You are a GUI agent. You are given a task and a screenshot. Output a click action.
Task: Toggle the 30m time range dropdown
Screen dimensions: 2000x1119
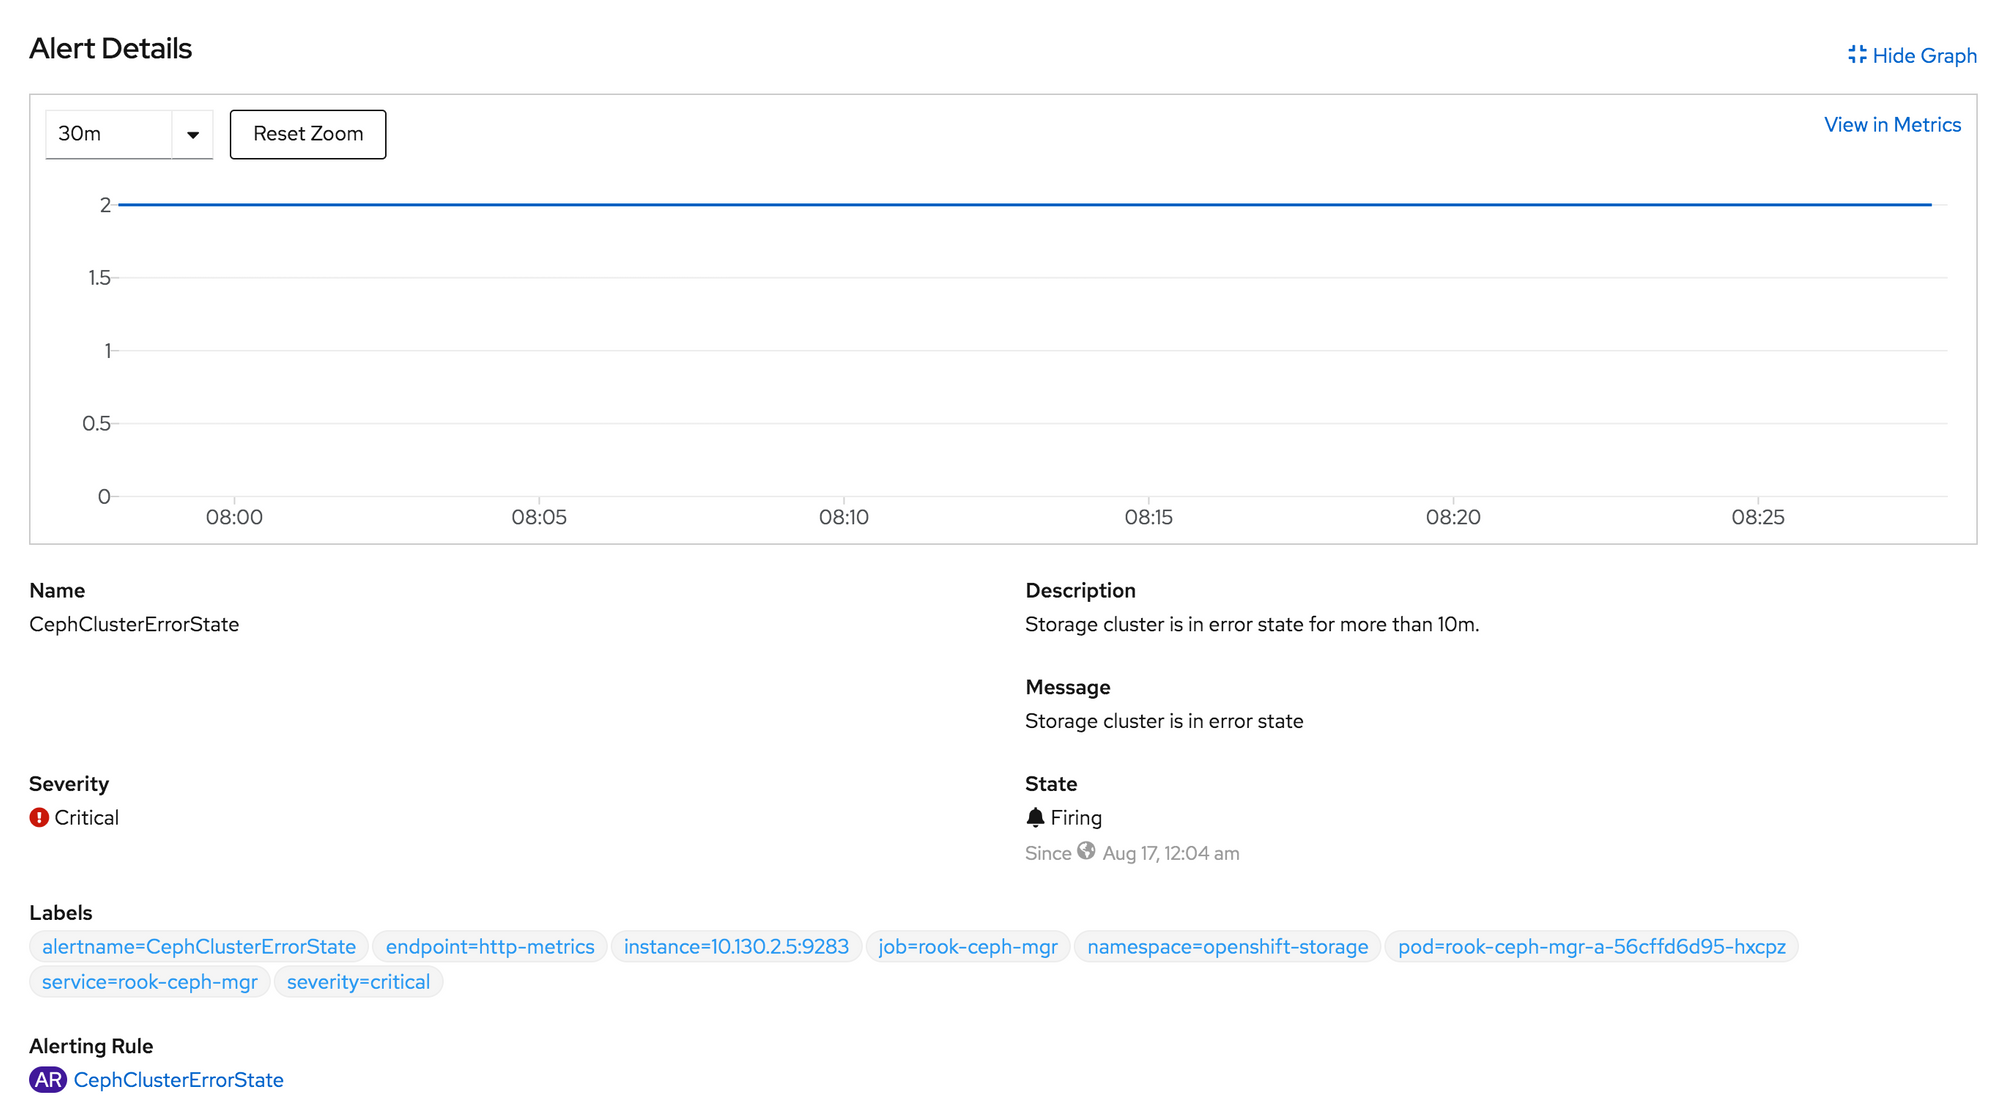(191, 133)
